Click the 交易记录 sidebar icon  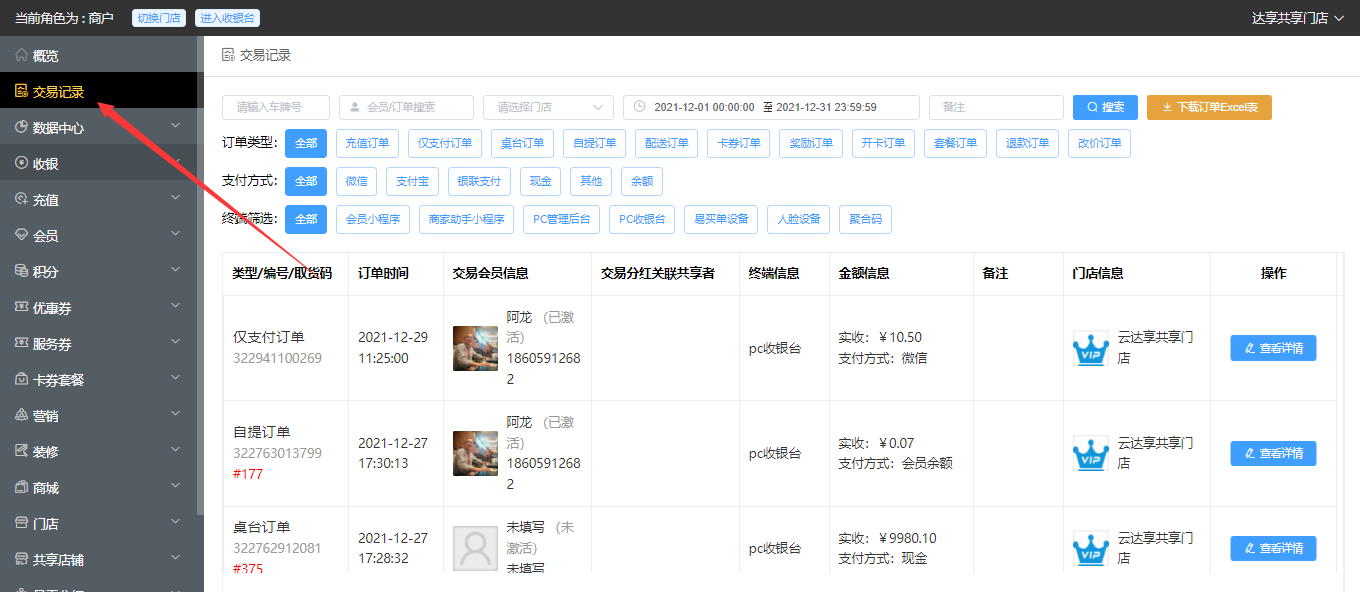coord(21,91)
